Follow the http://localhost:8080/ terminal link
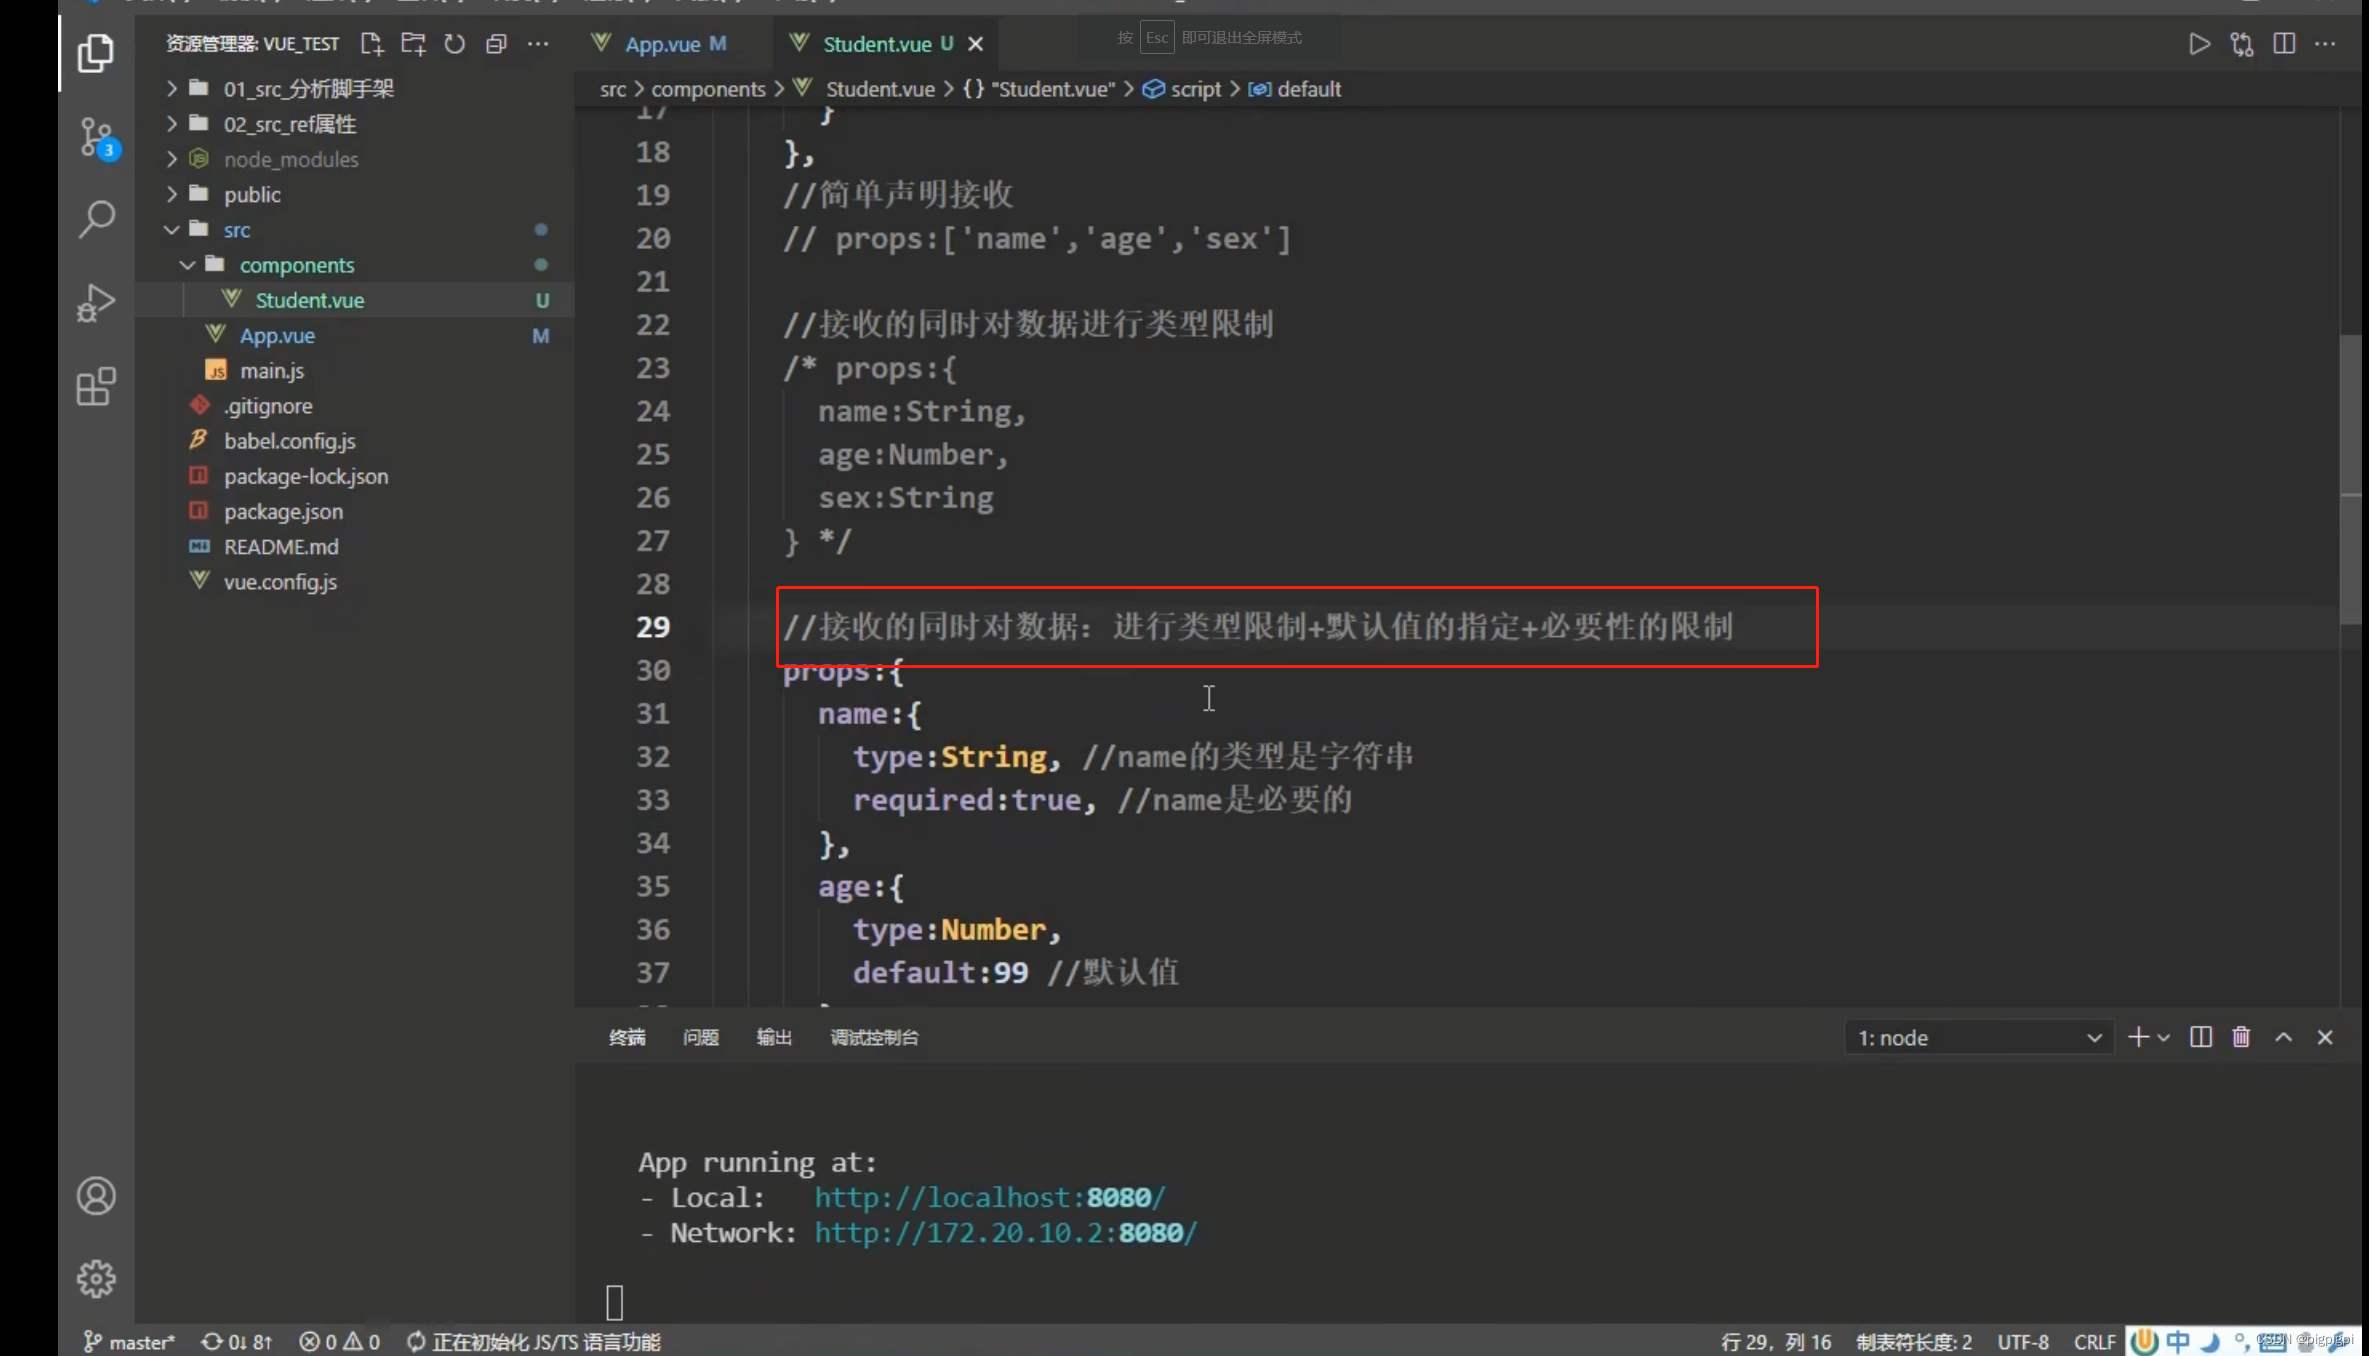 click(989, 1197)
